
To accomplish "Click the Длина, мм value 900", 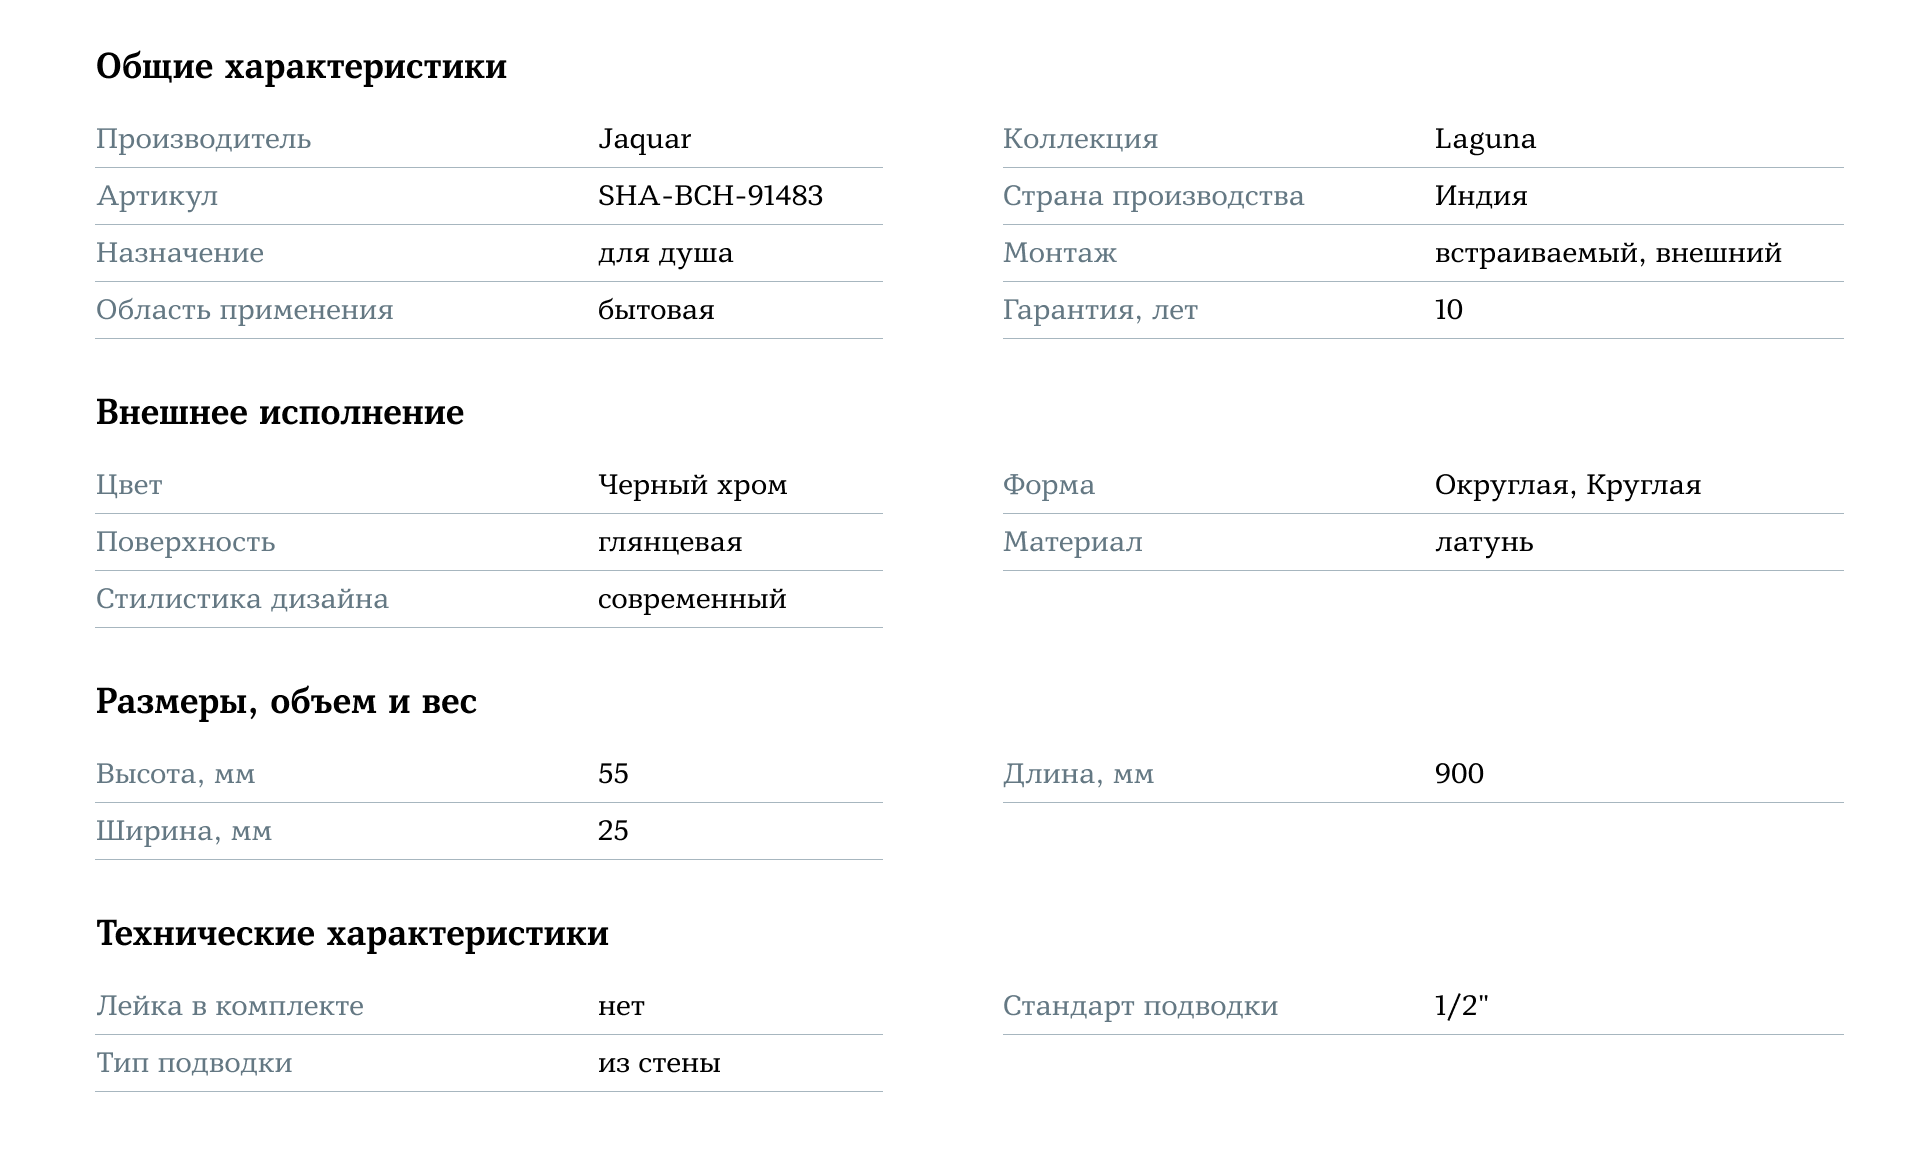I will (x=1459, y=774).
